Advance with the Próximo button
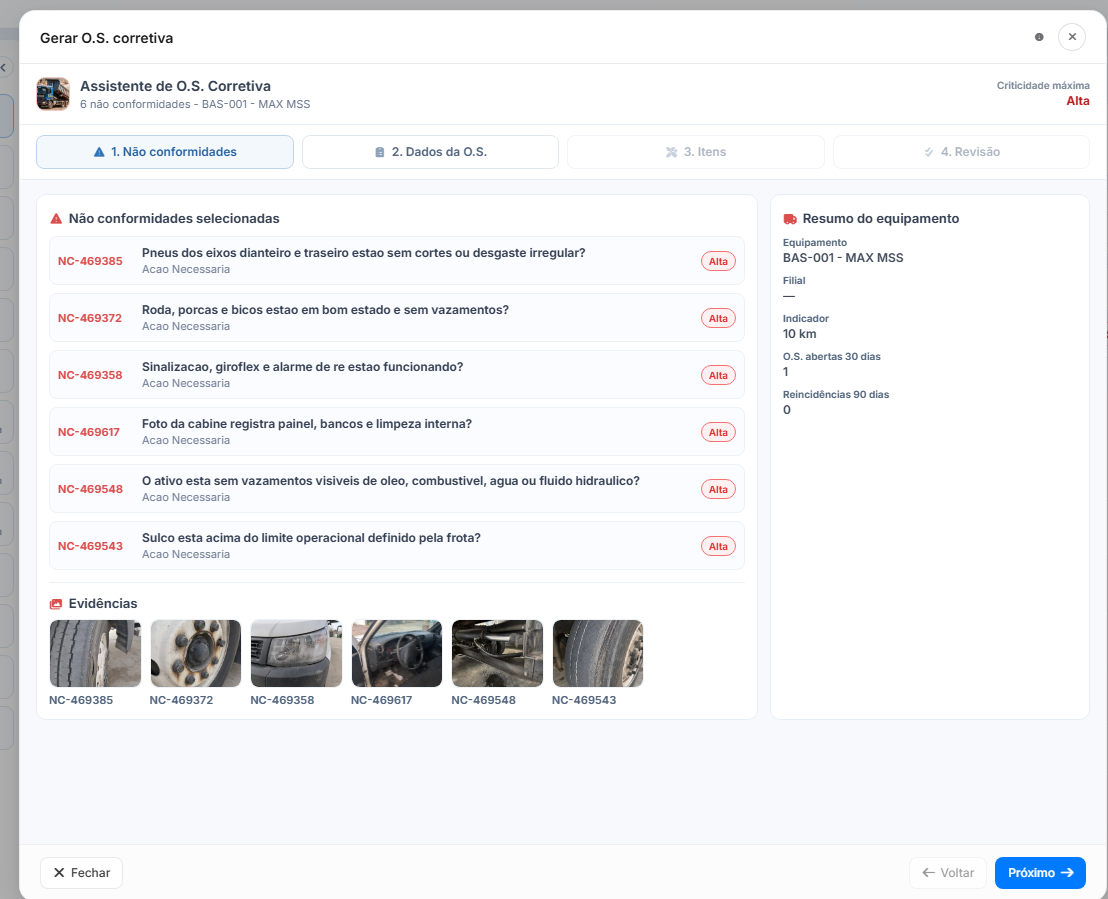This screenshot has height=899, width=1108. click(x=1040, y=873)
